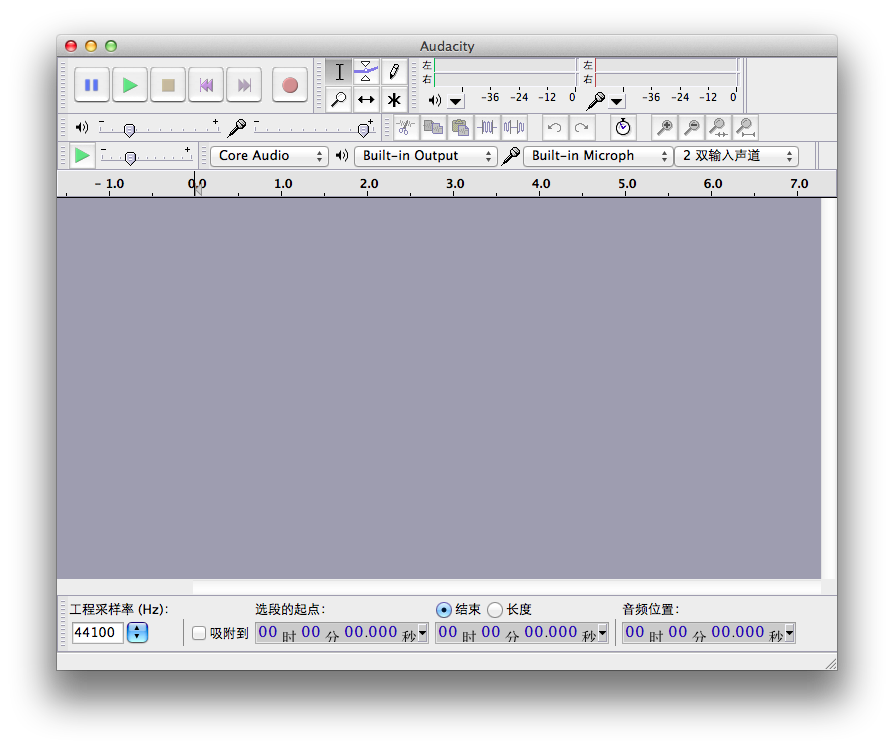Click the output volume slider handle
Image resolution: width=894 pixels, height=749 pixels.
pos(129,131)
